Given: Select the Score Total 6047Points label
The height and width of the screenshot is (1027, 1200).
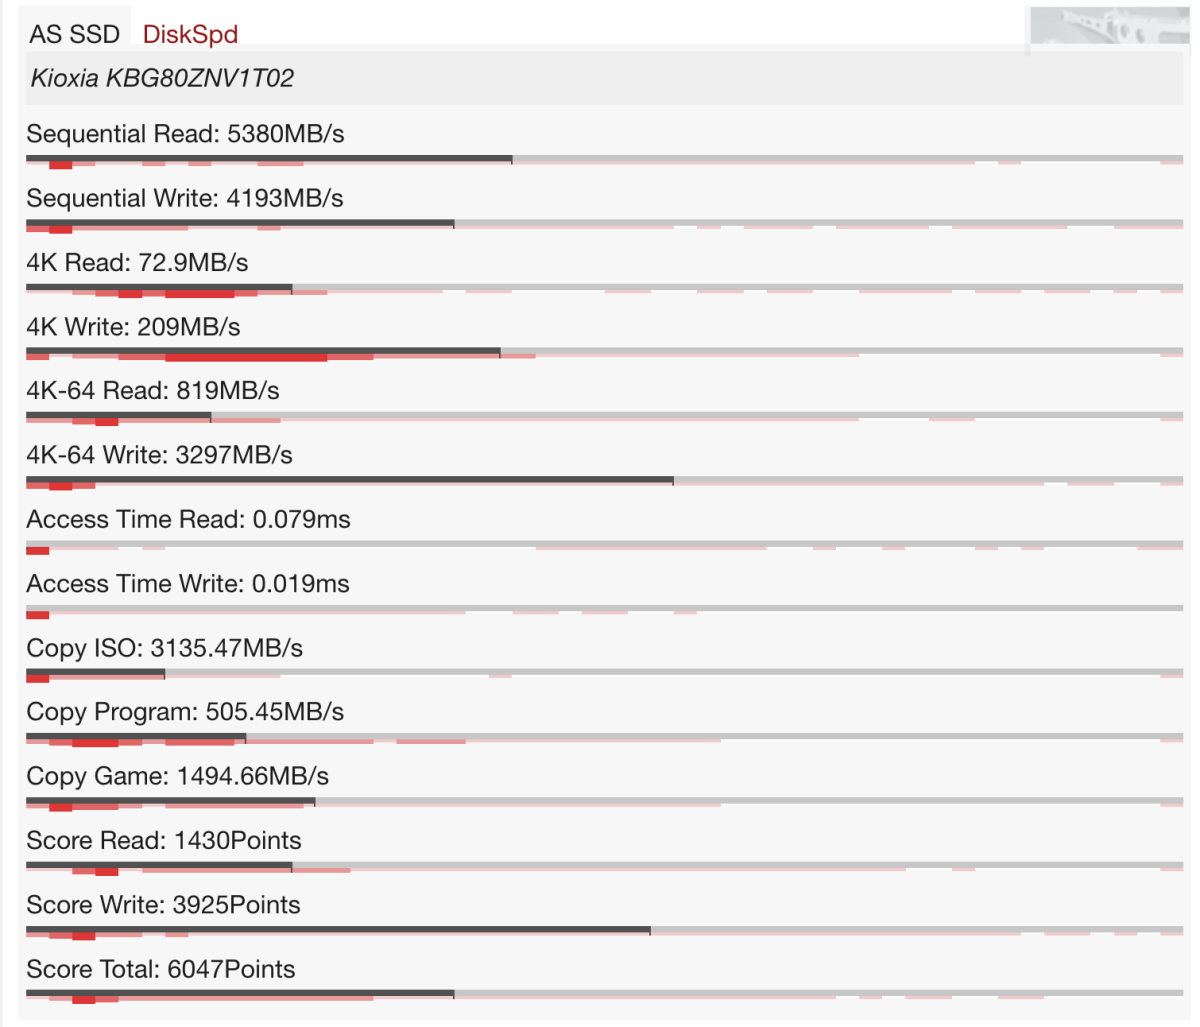Looking at the screenshot, I should coord(161,969).
